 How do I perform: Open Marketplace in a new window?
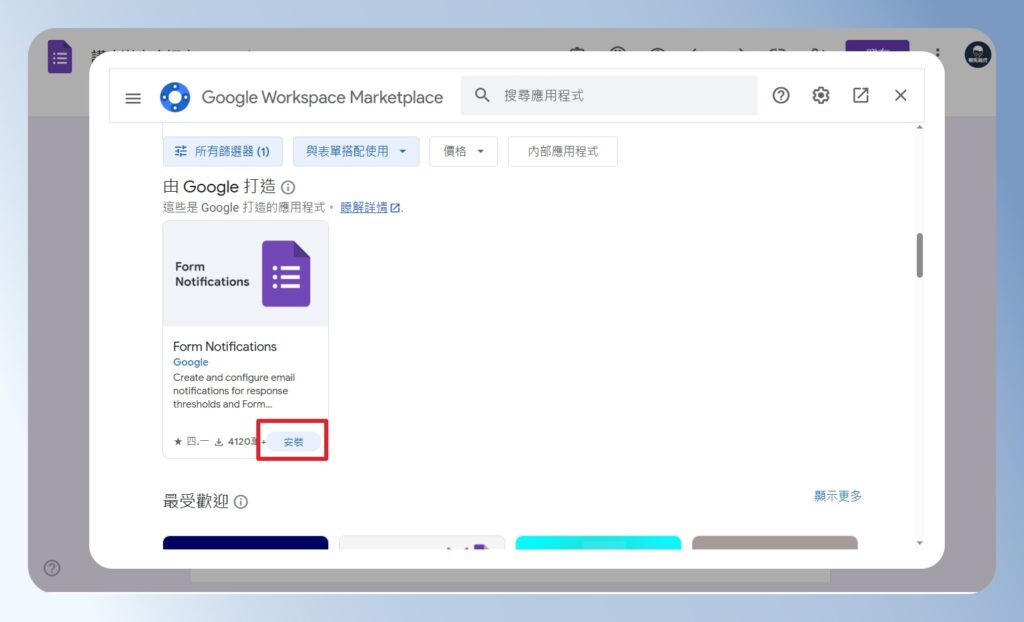pyautogui.click(x=861, y=95)
